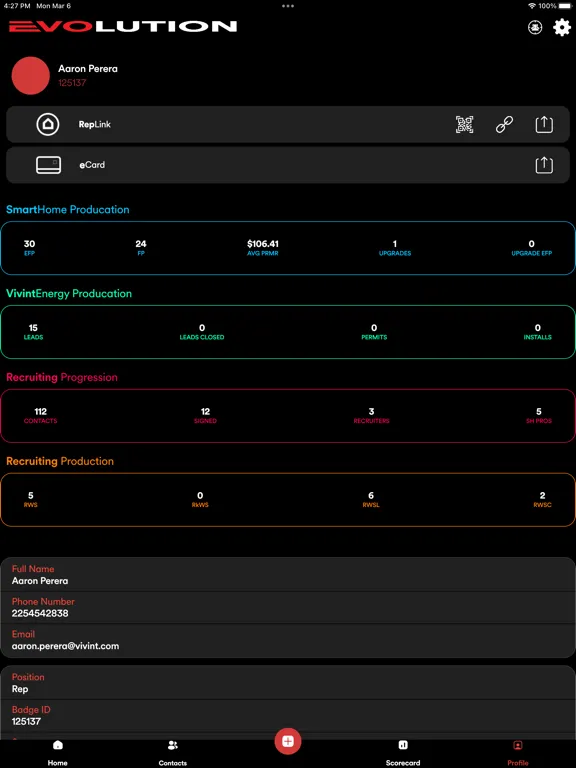Tap the Evolution logo
This screenshot has height=768, width=576.
tap(123, 26)
